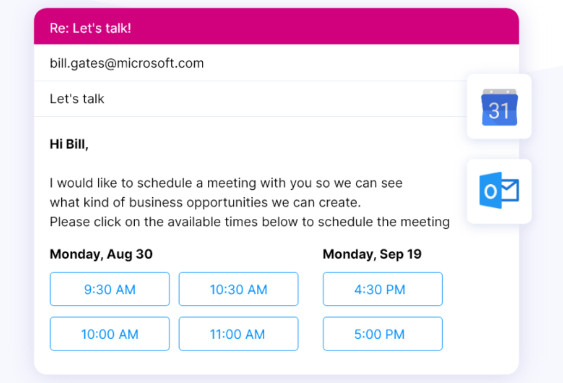Viewport: 563px width, 383px height.
Task: Click the 'Monday, Sep 19' date heading
Action: [x=372, y=254]
